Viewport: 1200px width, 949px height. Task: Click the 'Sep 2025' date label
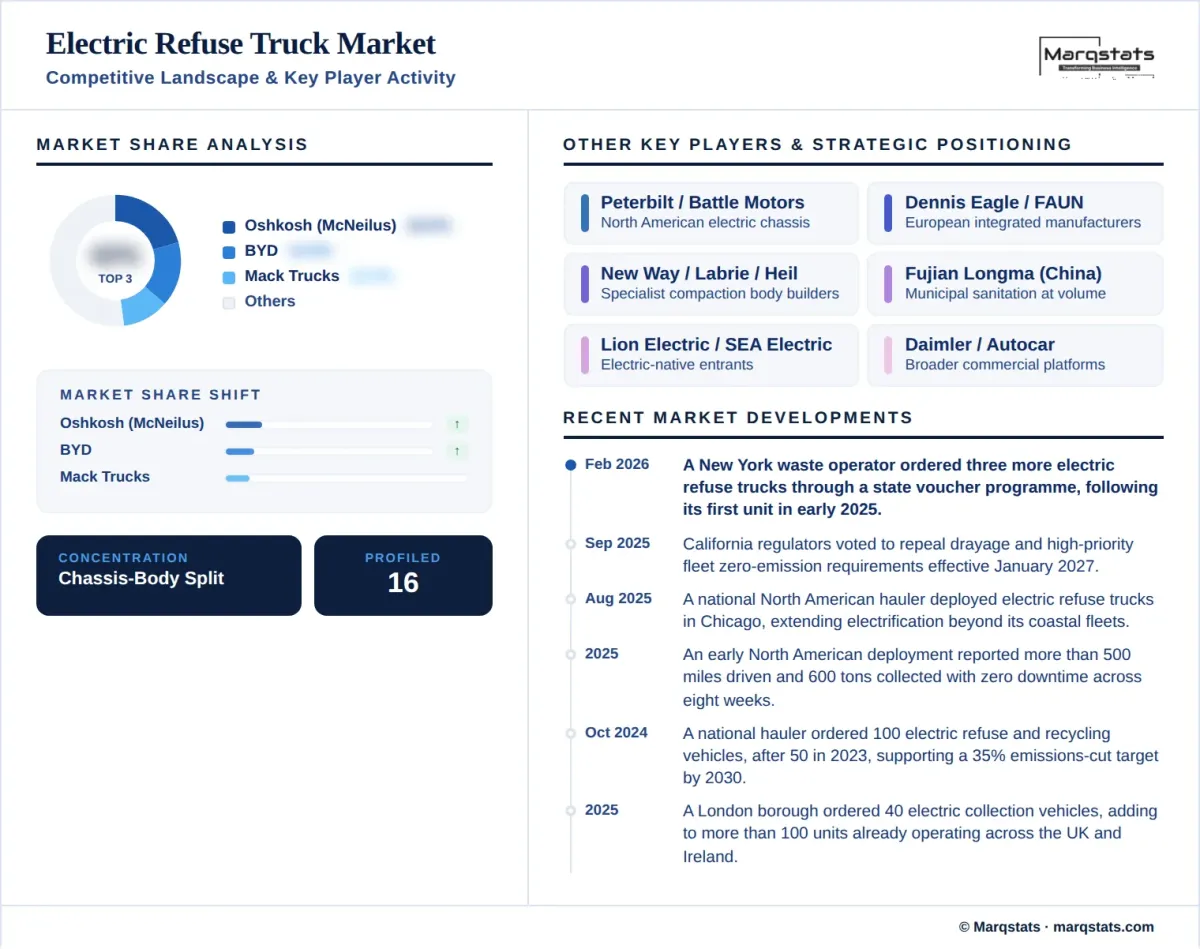(x=617, y=543)
